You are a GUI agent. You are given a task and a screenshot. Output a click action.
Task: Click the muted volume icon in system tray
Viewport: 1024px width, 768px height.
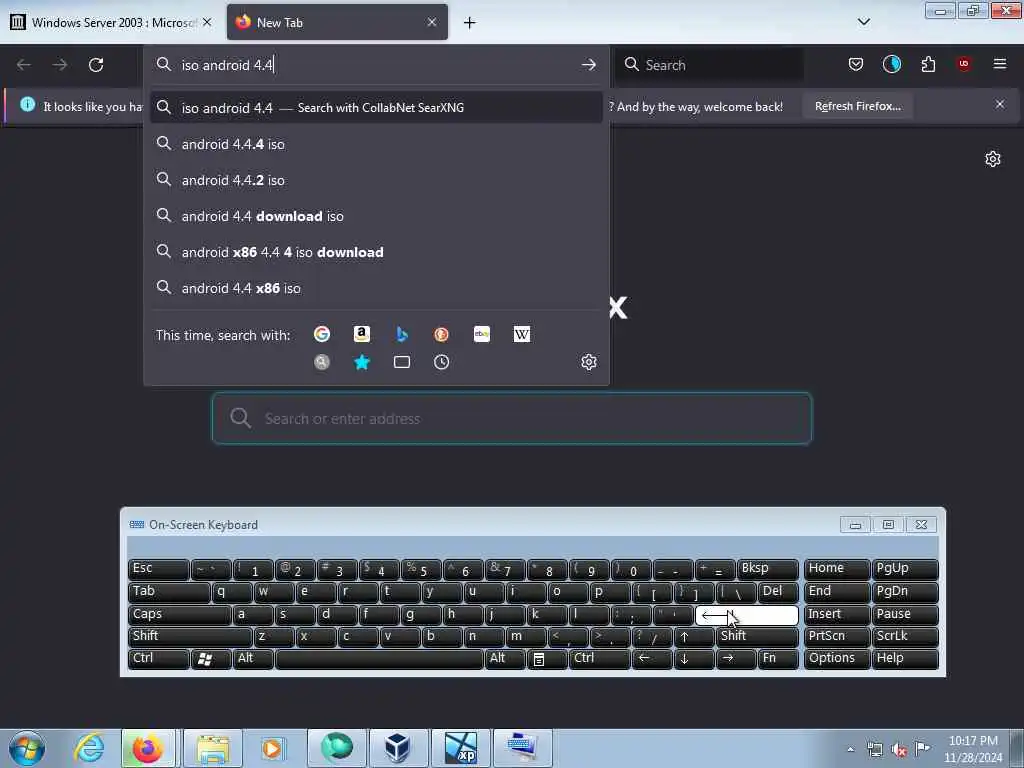899,749
